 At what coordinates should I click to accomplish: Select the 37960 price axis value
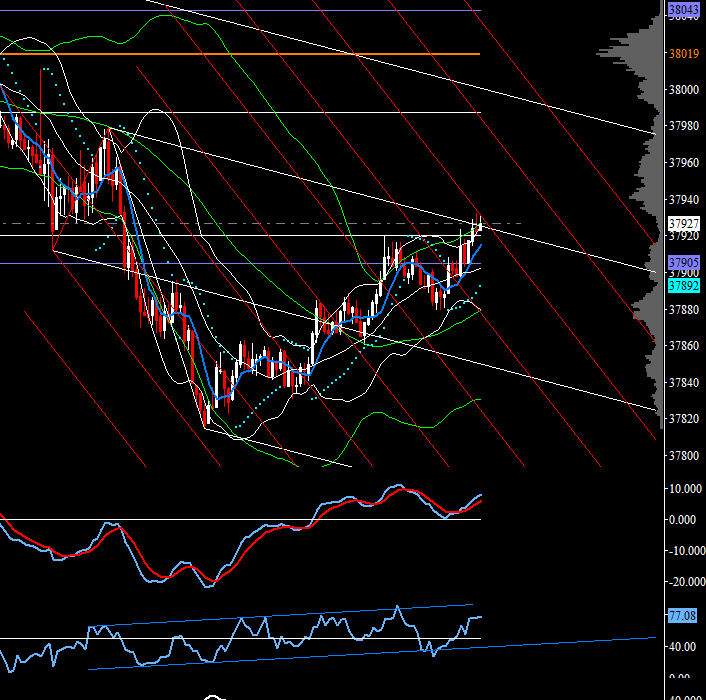[x=684, y=163]
